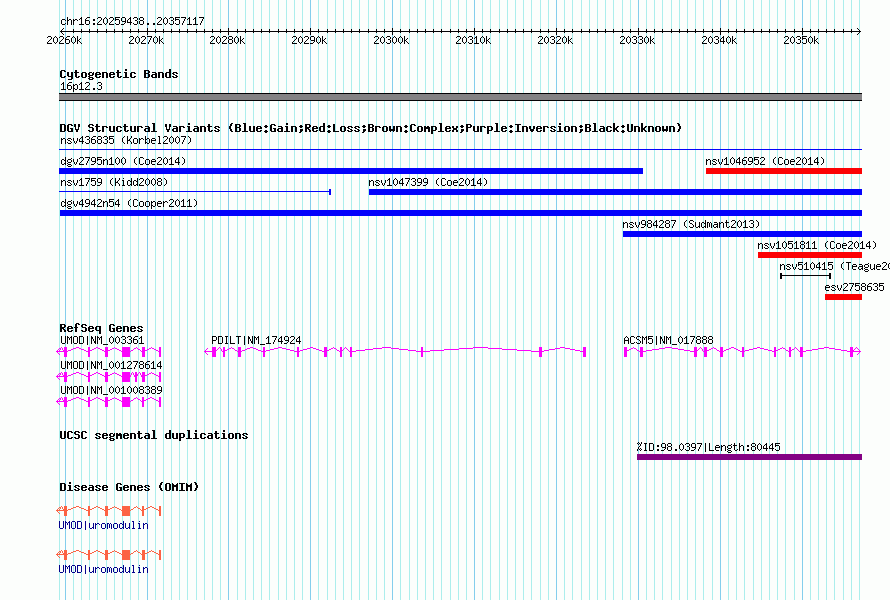This screenshot has width=890, height=600.
Task: Select the purple segmental duplication bar
Action: point(749,457)
